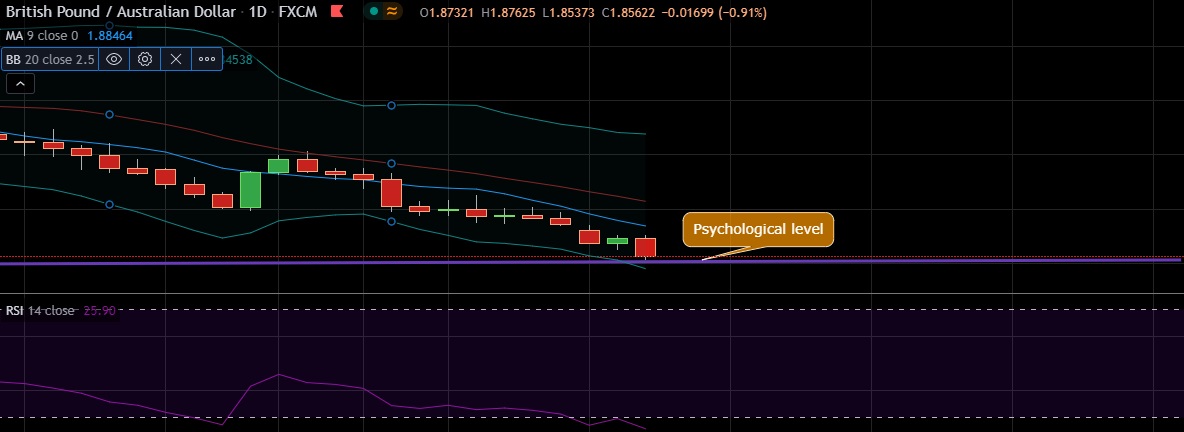1184x432 pixels.
Task: Click the green market status dot
Action: pos(375,11)
